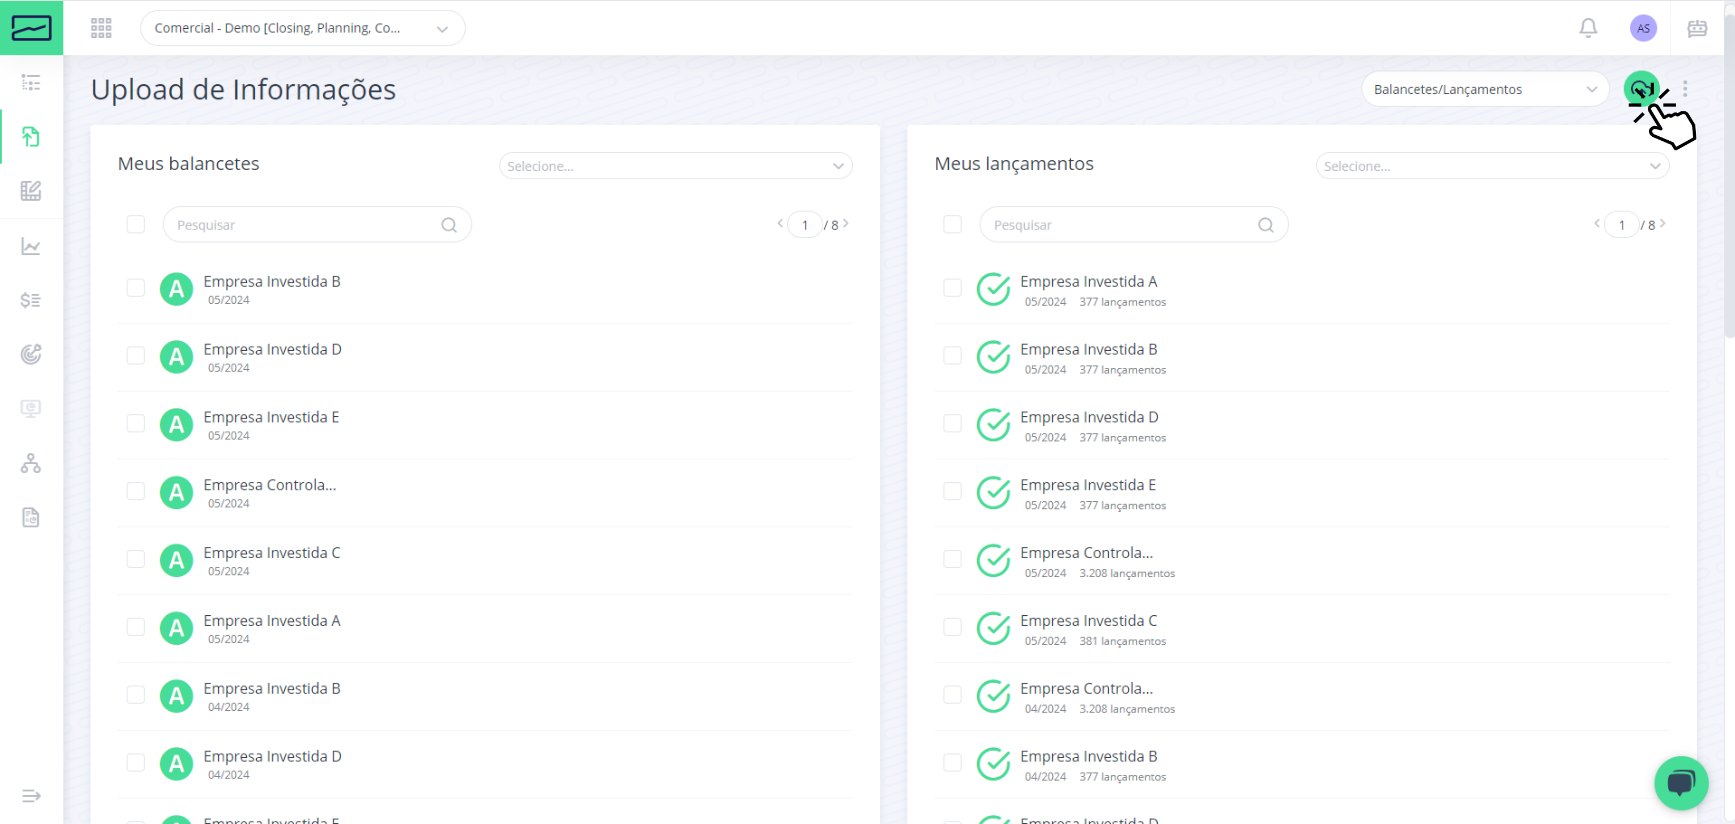Go to previous page in Meus lançamentos
Screen dimensions: 1735x824
(1597, 224)
